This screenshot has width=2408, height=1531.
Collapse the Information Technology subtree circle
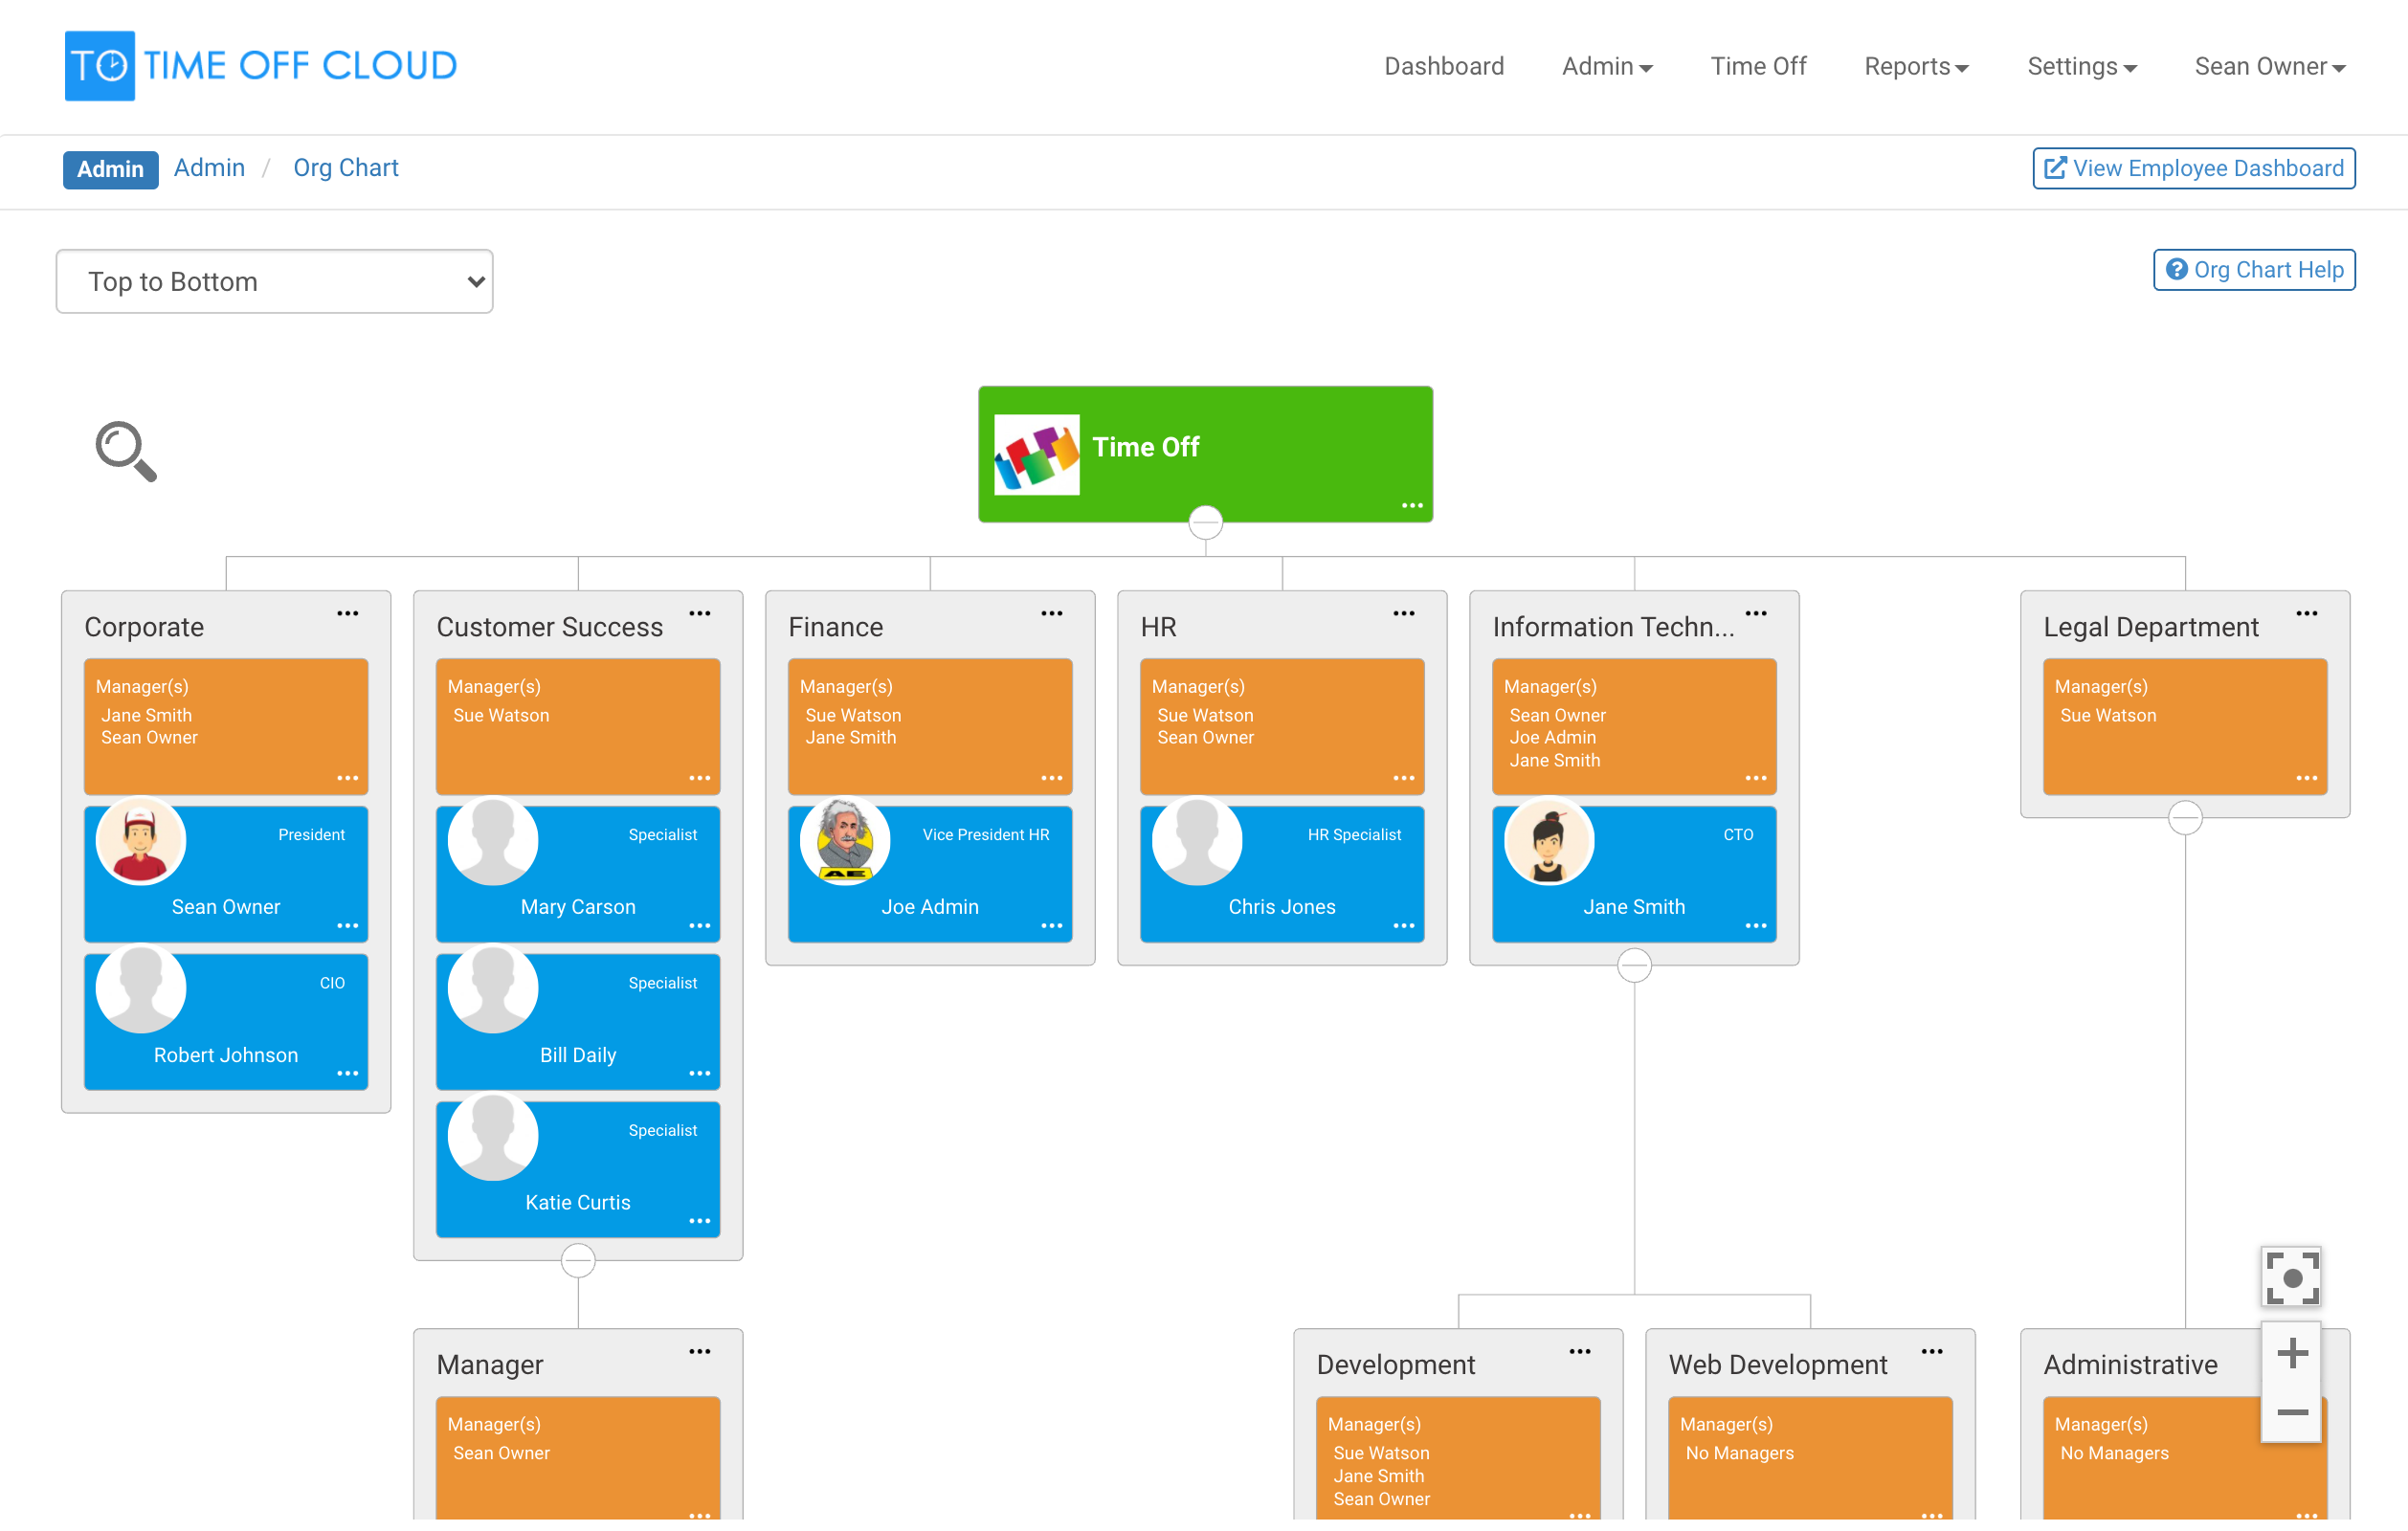[1634, 965]
